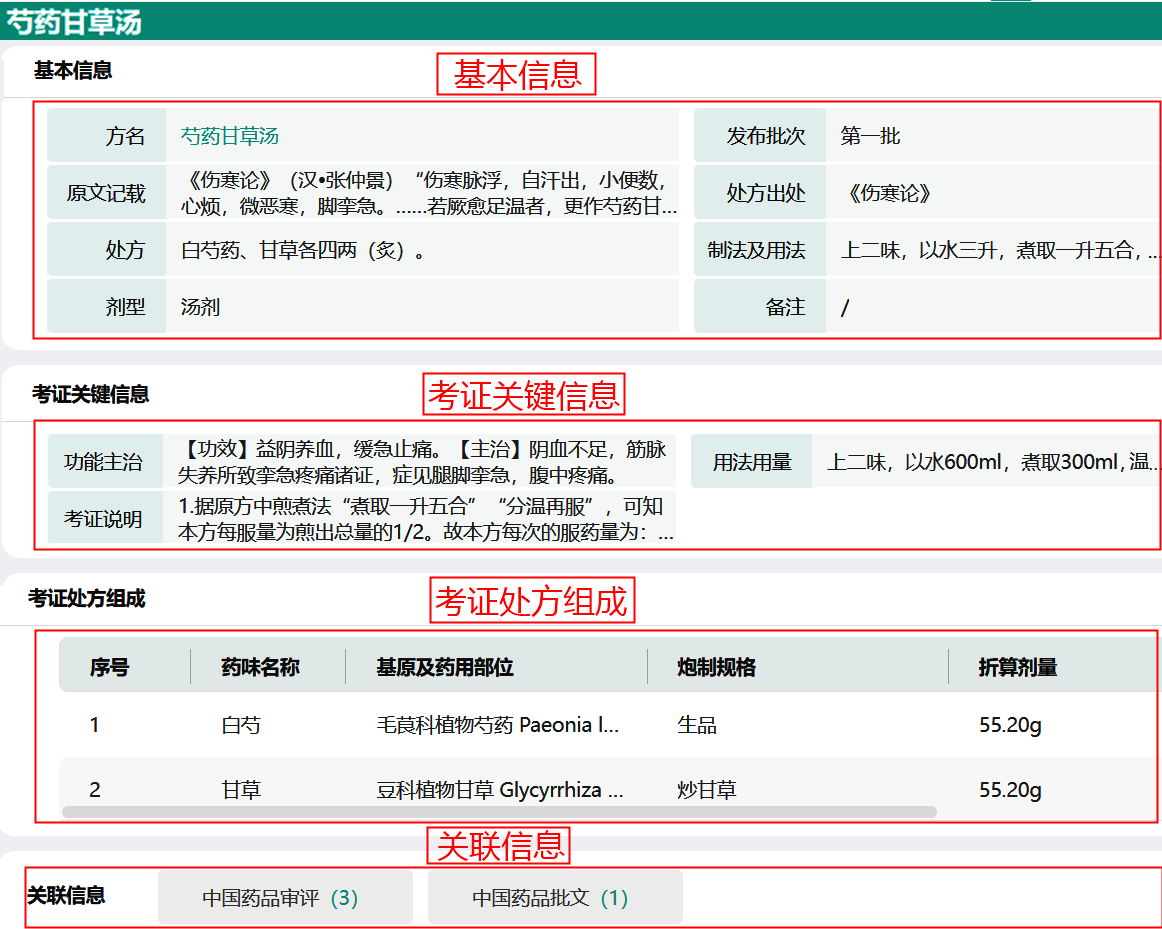The image size is (1162, 929).
Task: Click the 药味名称 column header
Action: (x=260, y=667)
